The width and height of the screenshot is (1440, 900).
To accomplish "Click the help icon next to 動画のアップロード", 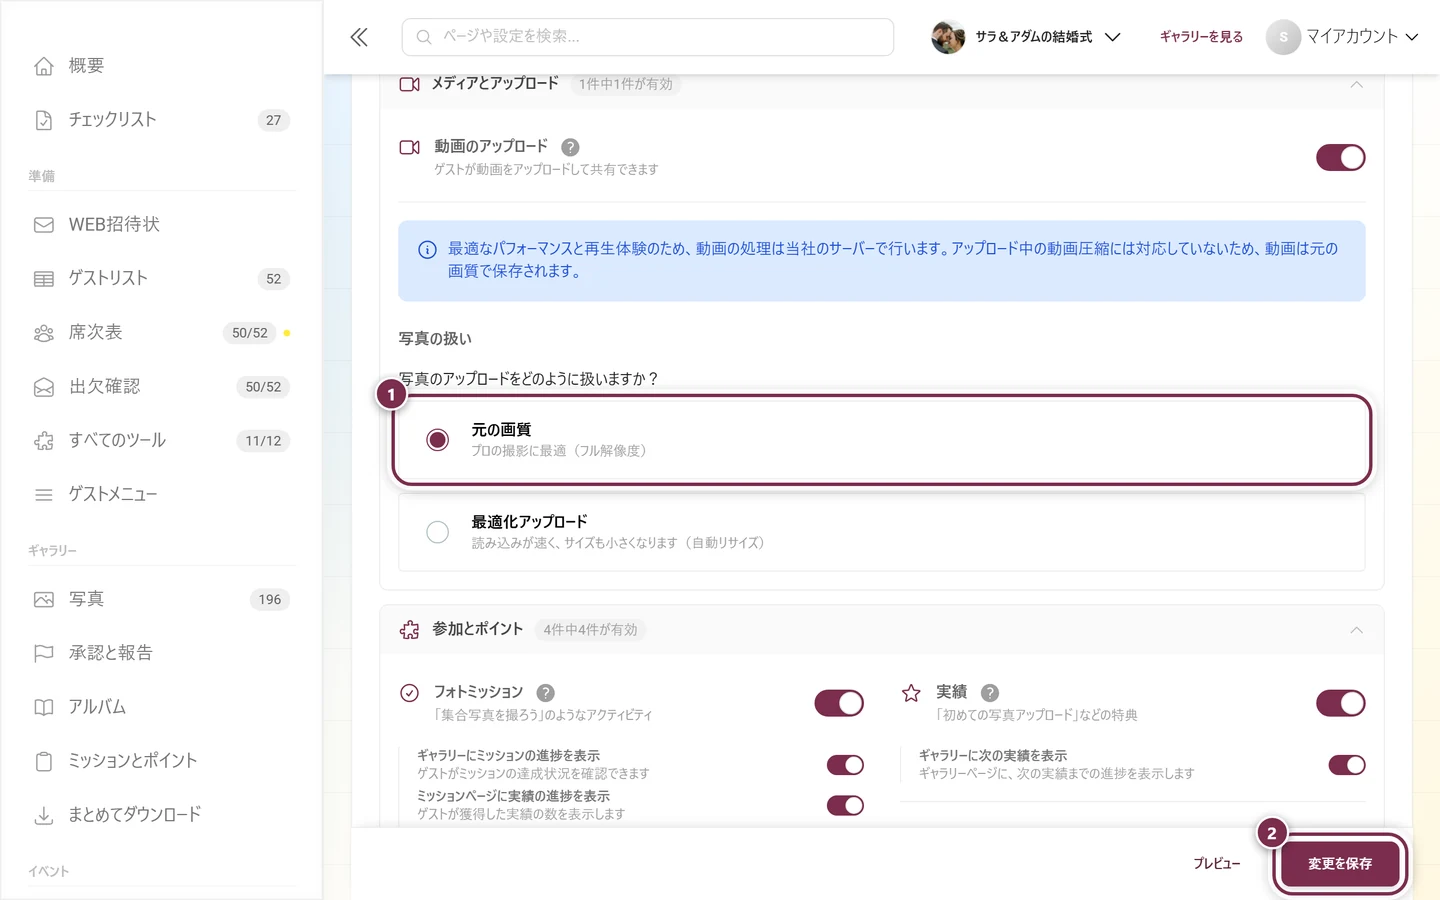I will (x=570, y=147).
